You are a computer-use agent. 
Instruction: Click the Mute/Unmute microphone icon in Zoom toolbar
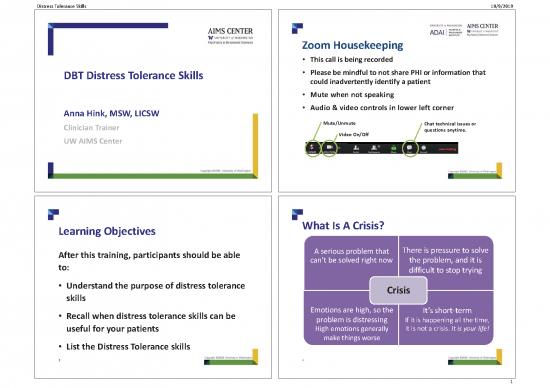313,148
